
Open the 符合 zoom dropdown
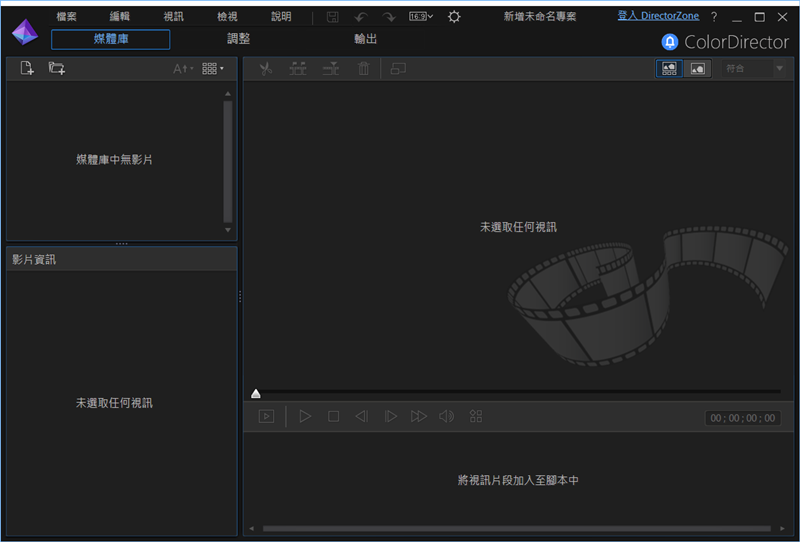click(754, 68)
